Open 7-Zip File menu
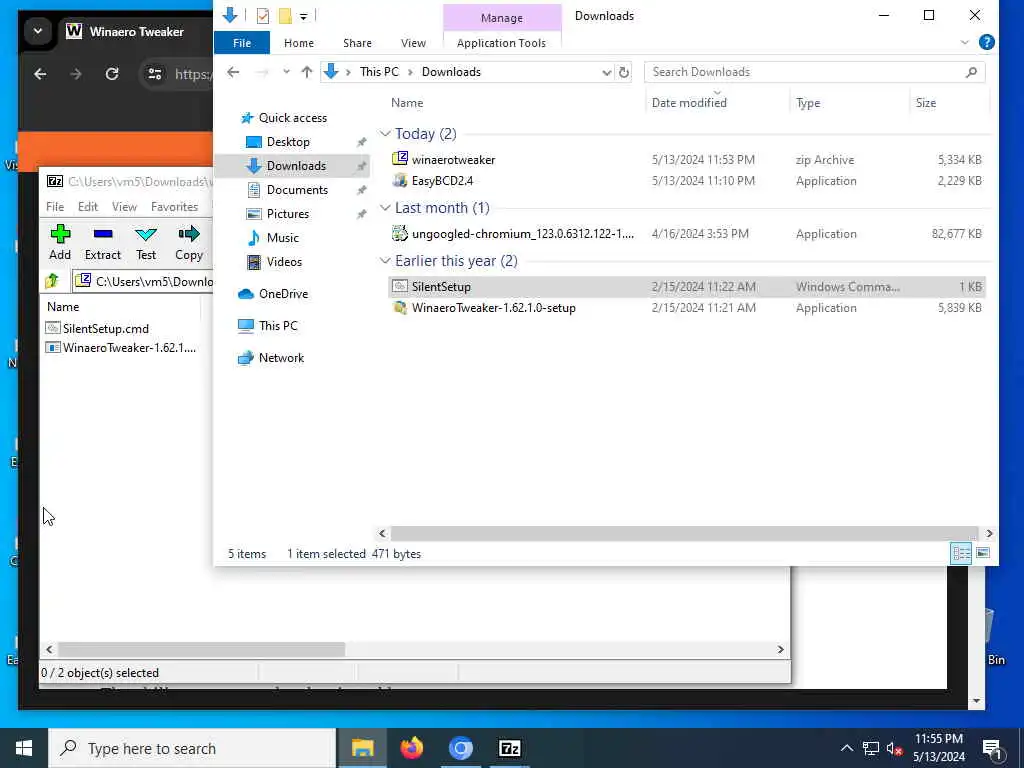 coord(55,206)
